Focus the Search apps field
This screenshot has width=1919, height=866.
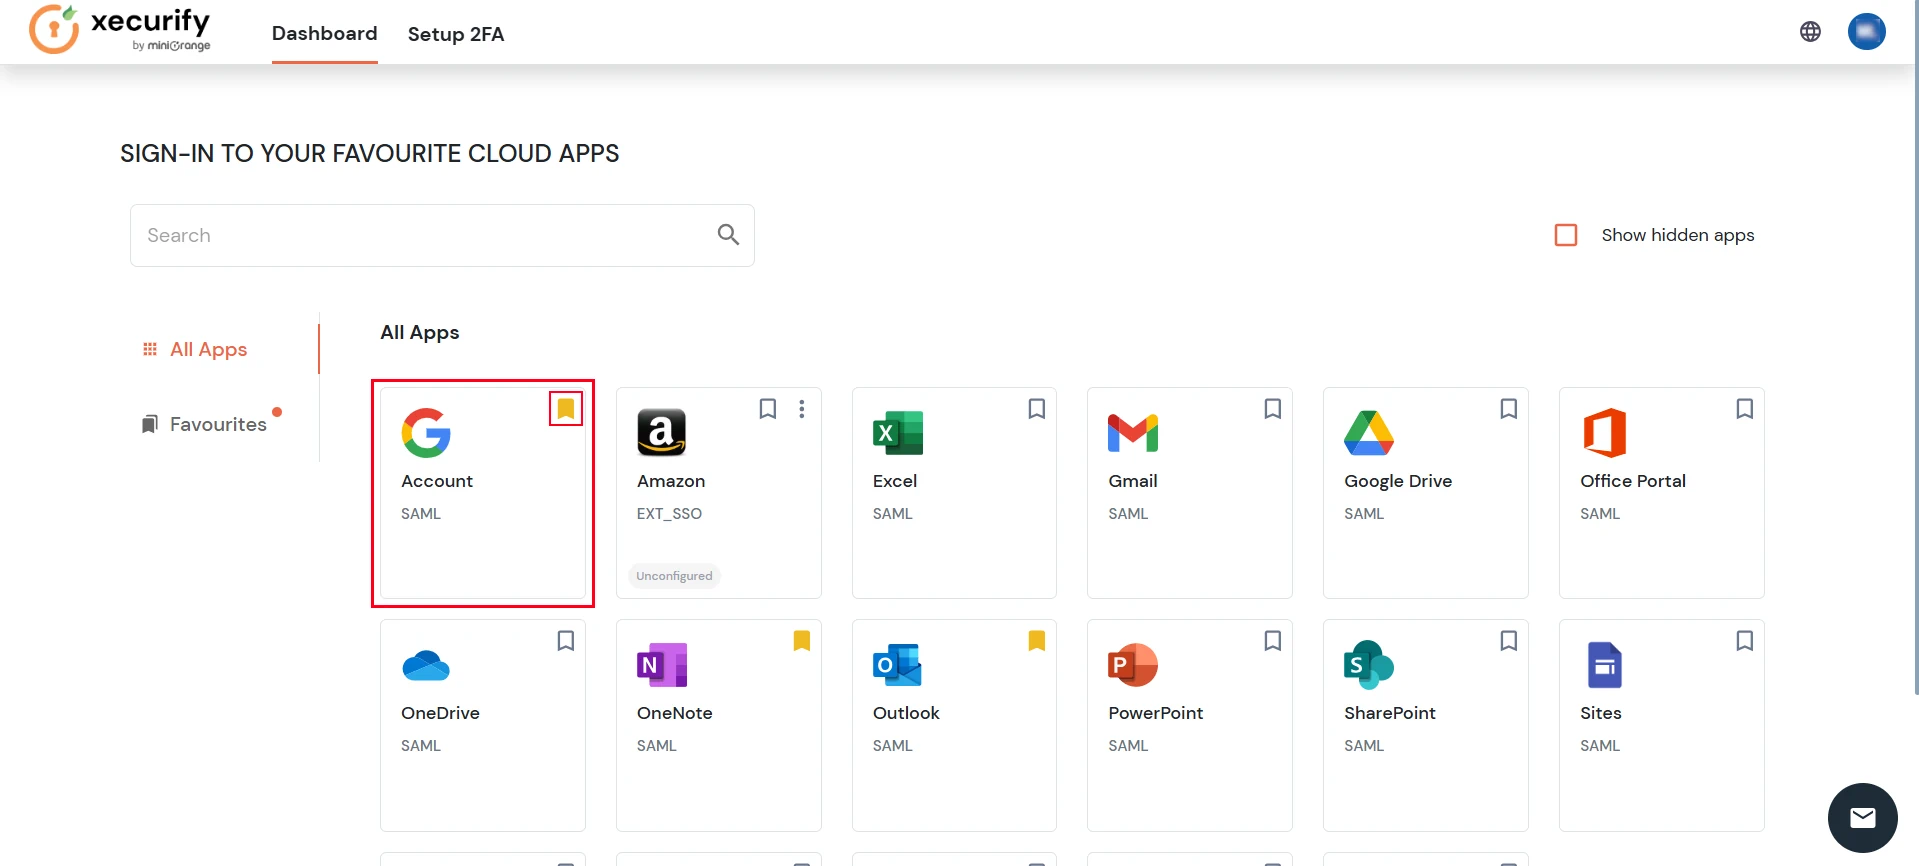[x=442, y=235]
